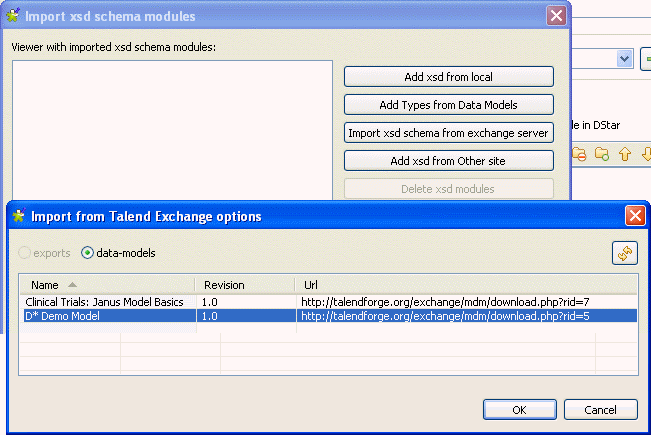Sort by Url column header

pos(466,285)
